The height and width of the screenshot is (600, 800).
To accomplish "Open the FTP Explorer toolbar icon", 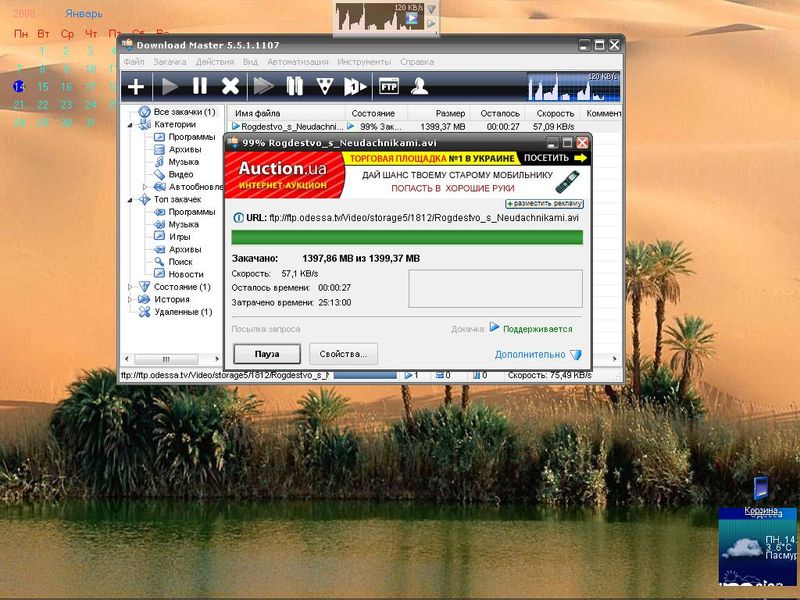I will tap(389, 87).
